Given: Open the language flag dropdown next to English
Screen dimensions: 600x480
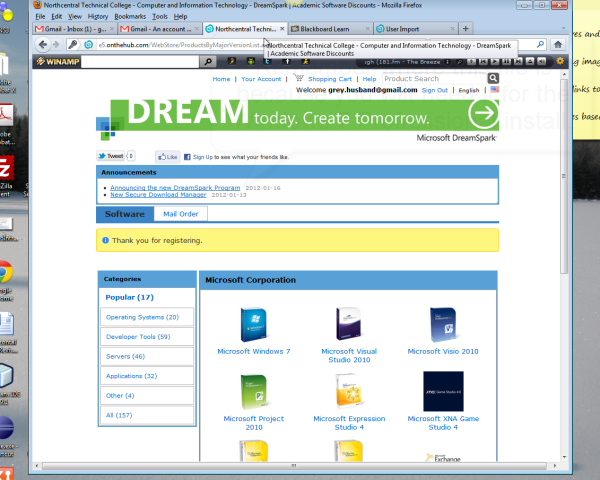Looking at the screenshot, I should click(x=494, y=90).
